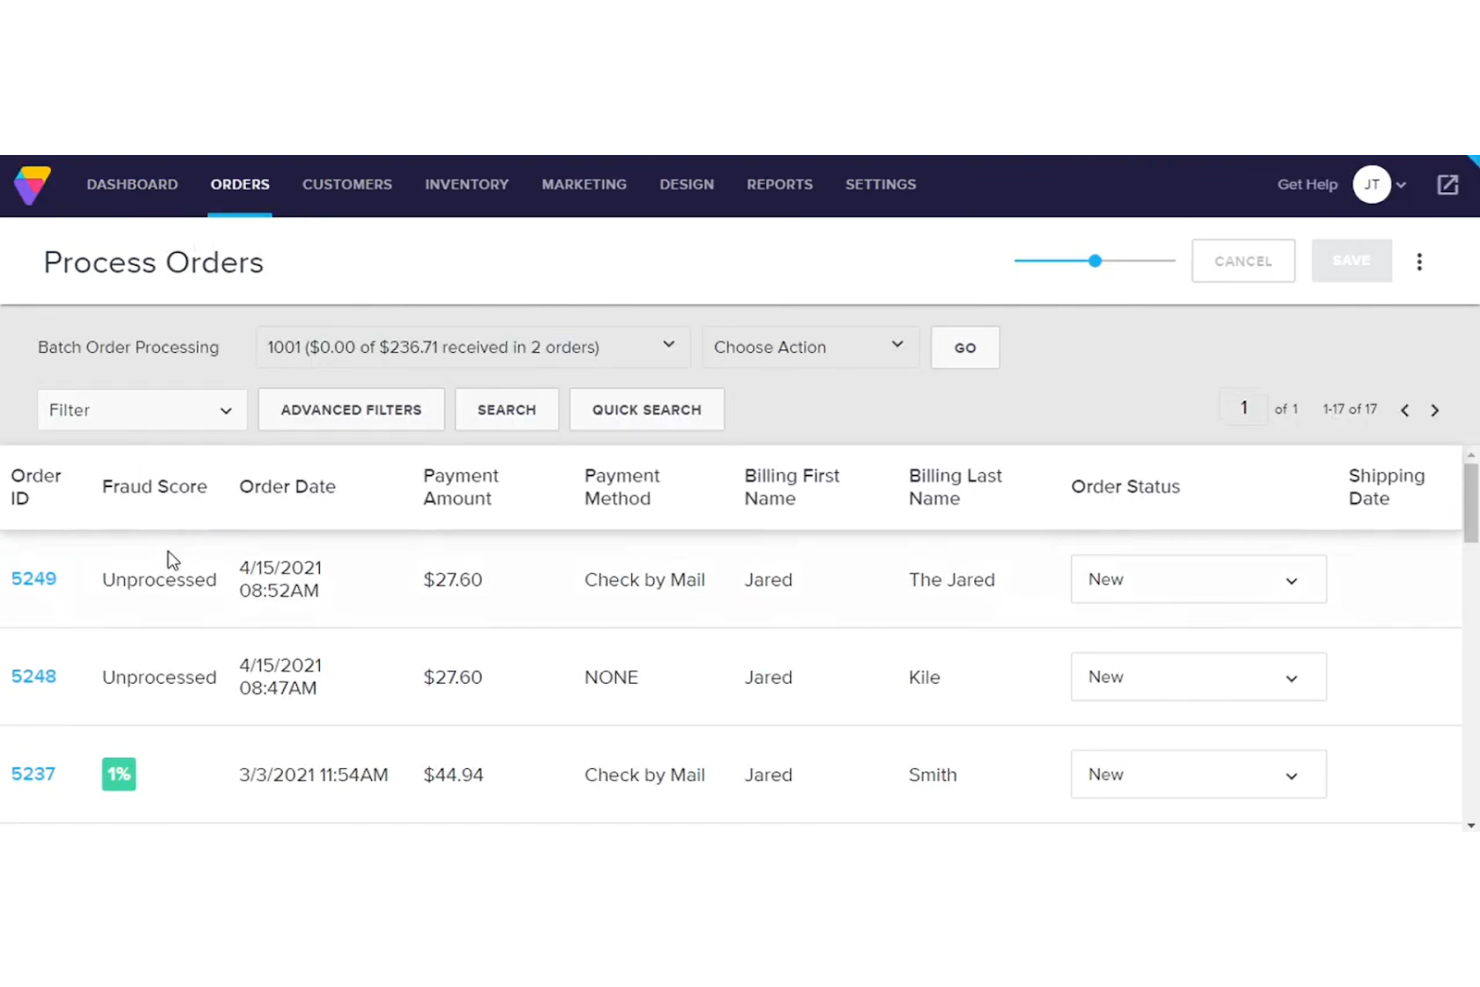The height and width of the screenshot is (987, 1480).
Task: Click the scrollbar down arrow icon
Action: [1471, 823]
